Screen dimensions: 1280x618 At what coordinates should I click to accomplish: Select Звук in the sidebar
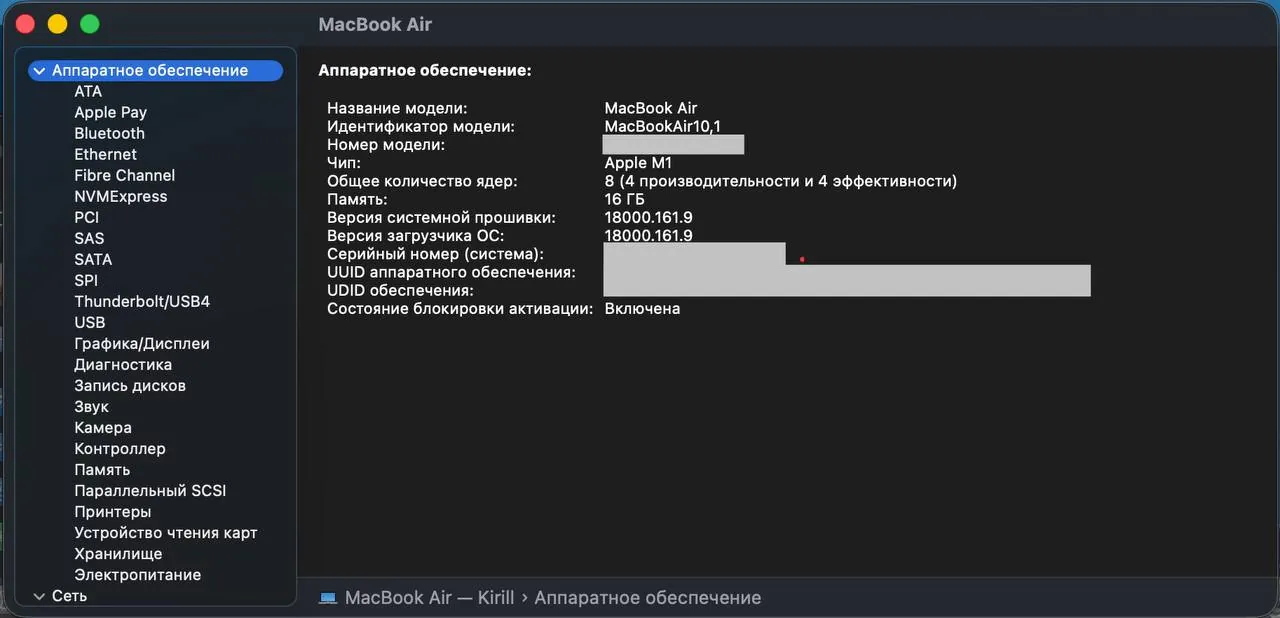(x=91, y=406)
